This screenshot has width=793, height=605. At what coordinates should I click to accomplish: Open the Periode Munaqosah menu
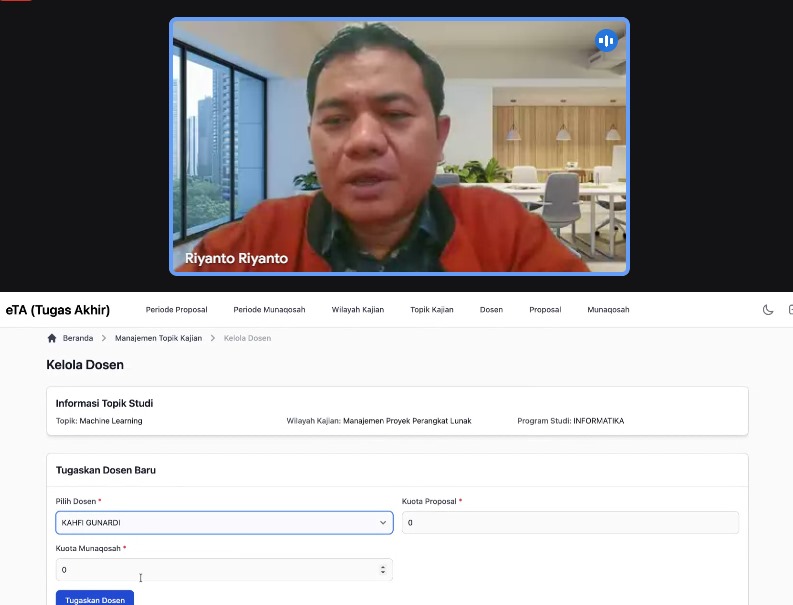pyautogui.click(x=269, y=310)
